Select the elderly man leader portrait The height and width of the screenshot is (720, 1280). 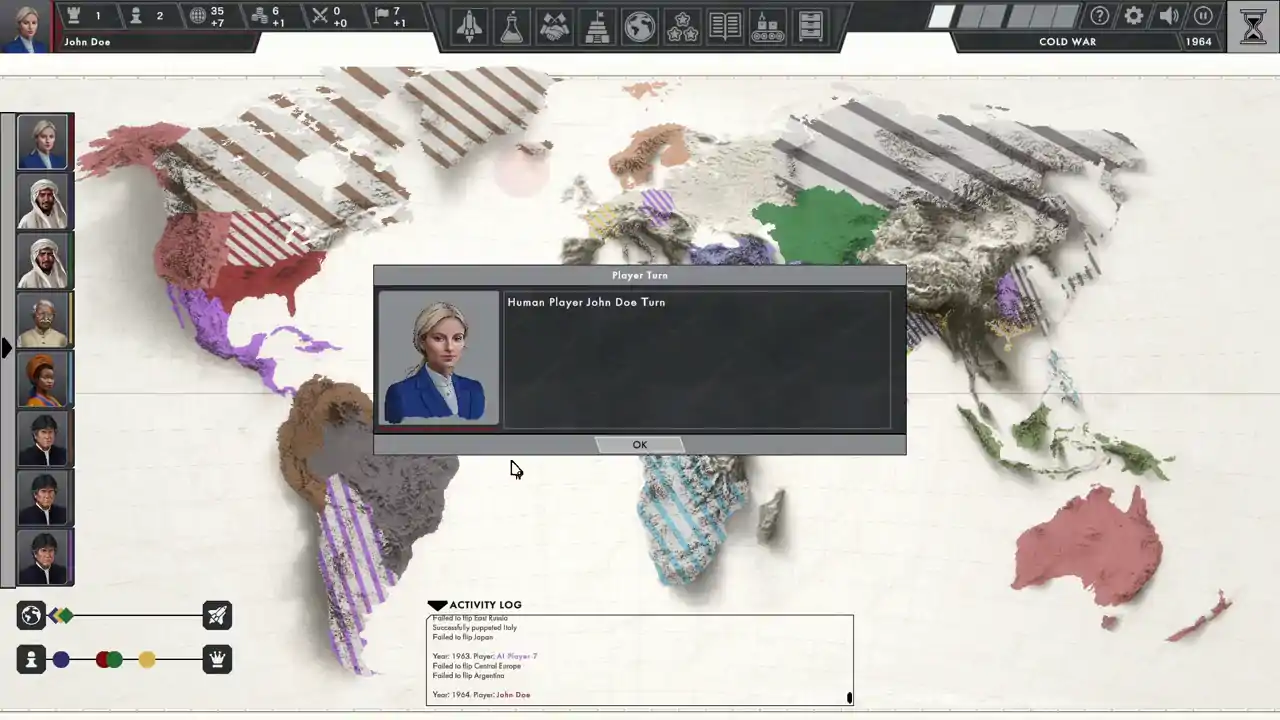tap(43, 320)
